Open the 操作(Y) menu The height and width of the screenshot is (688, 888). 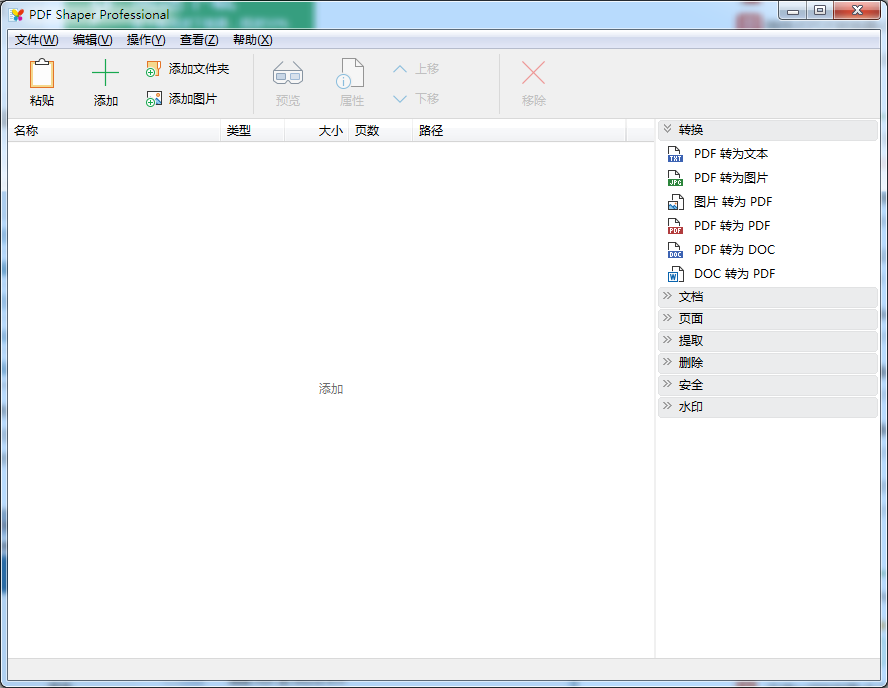point(146,40)
